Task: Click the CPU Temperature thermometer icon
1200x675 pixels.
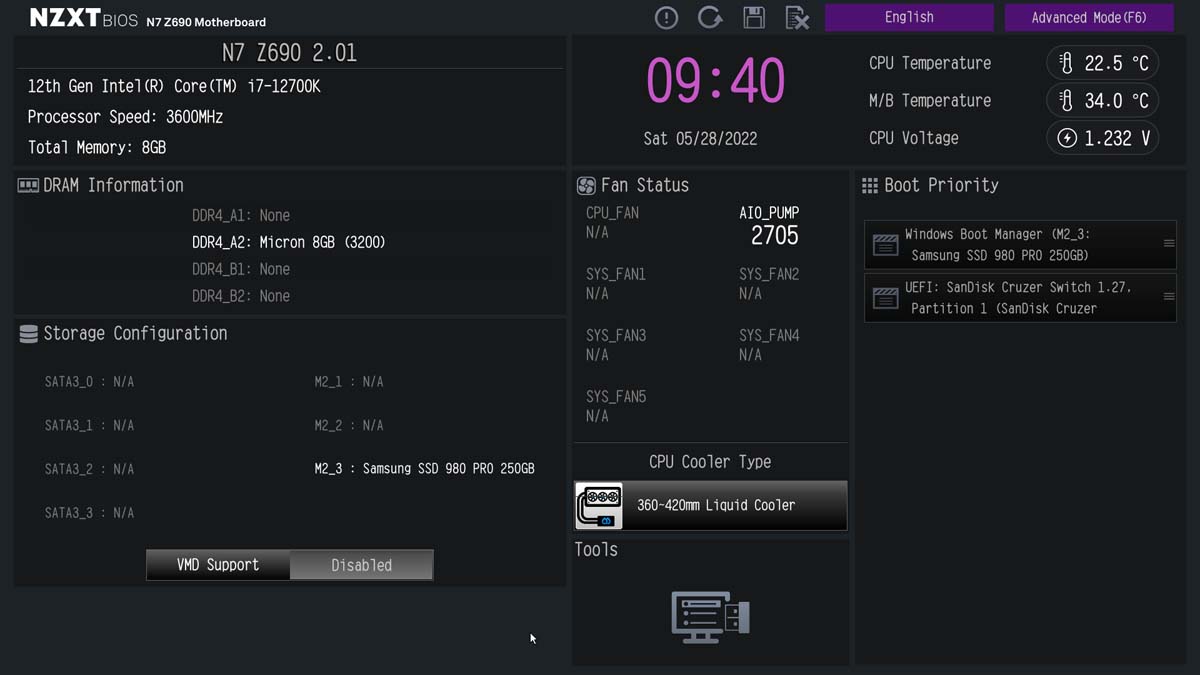Action: click(1066, 63)
